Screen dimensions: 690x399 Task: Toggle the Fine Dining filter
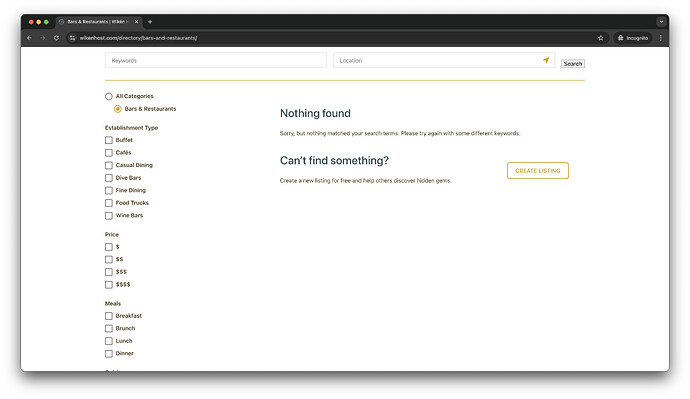point(109,190)
